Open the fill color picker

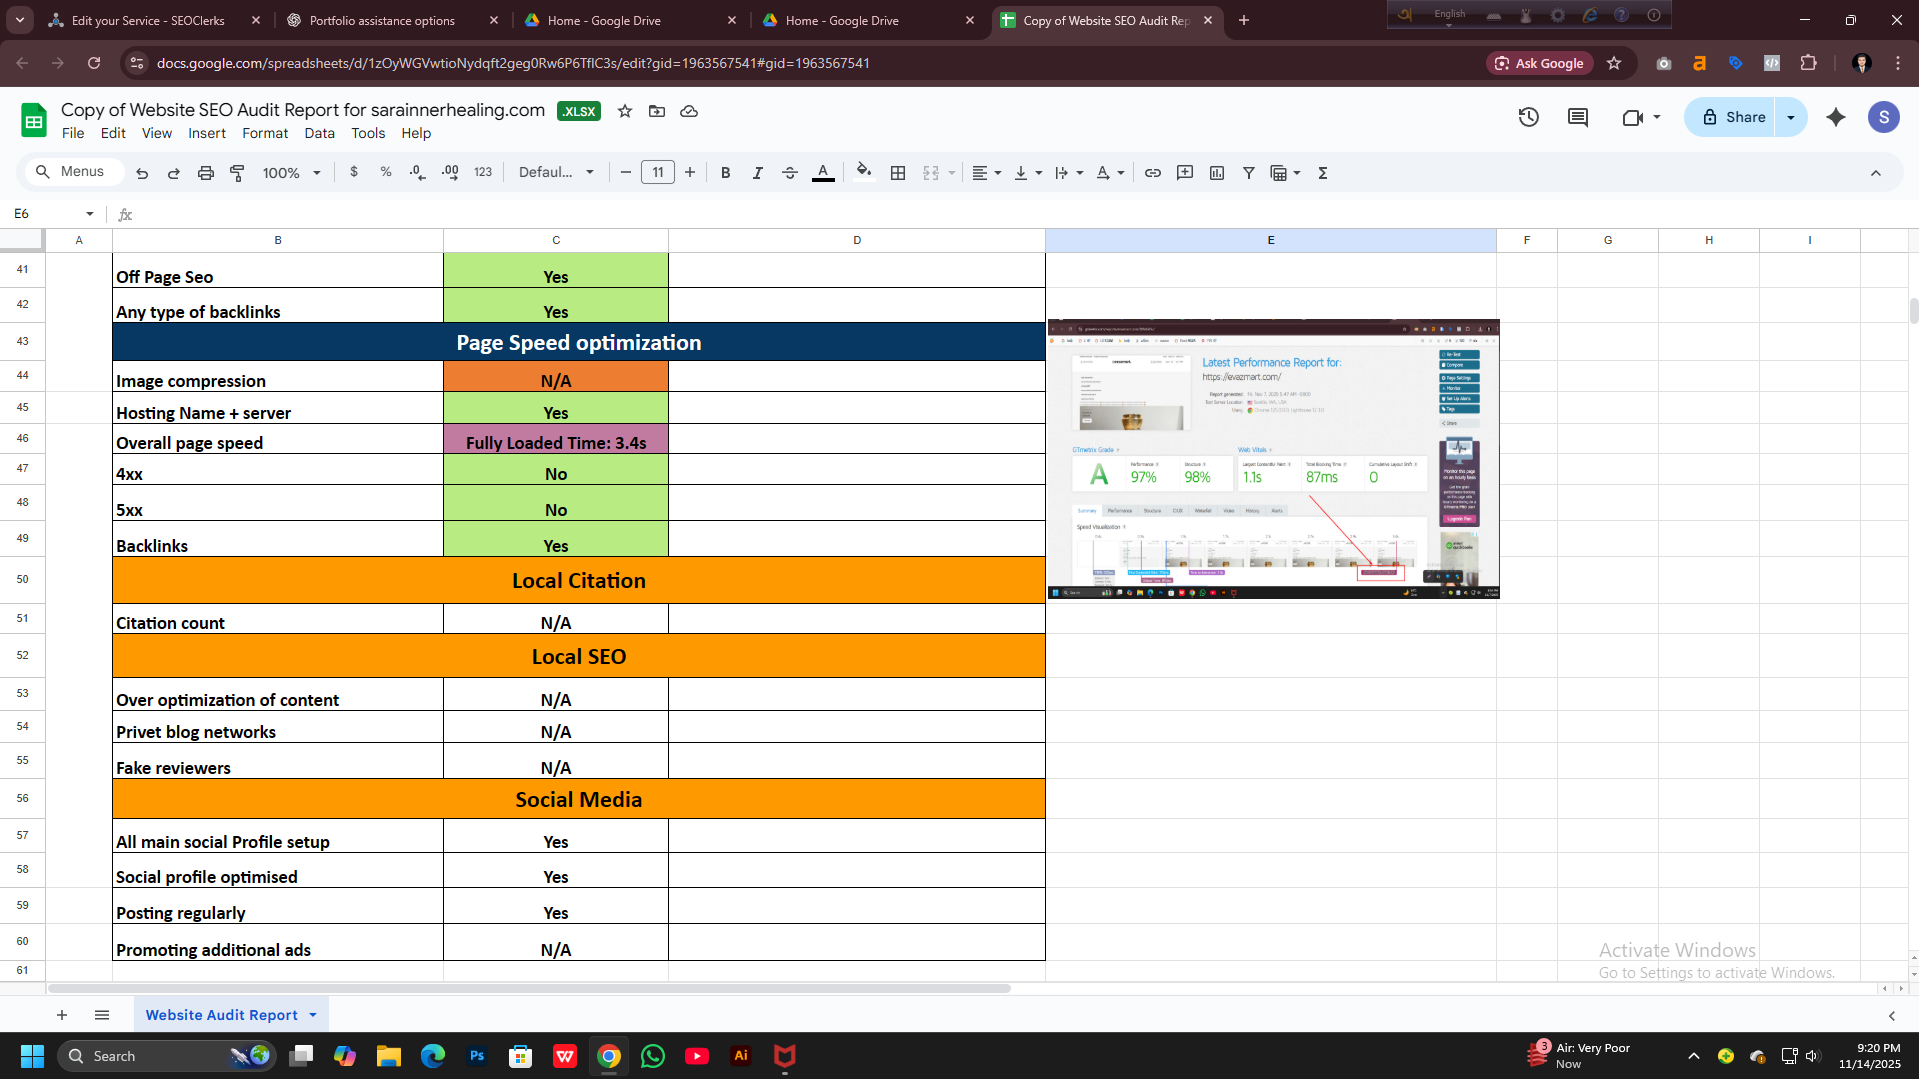point(863,173)
